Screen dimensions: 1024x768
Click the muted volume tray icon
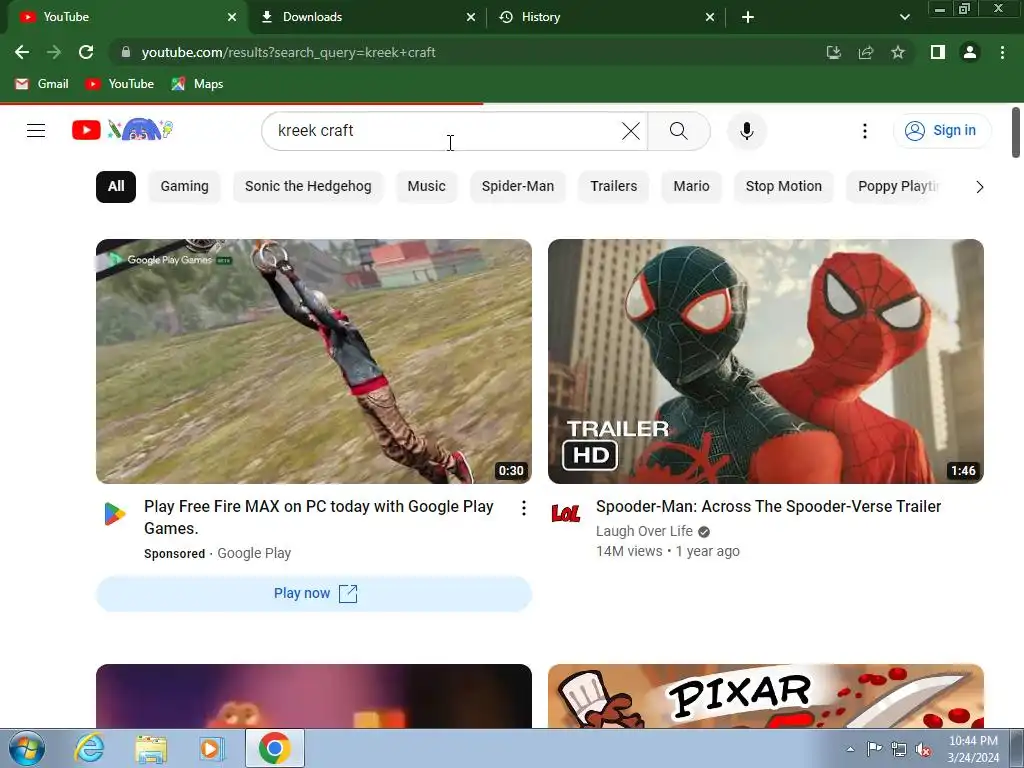(x=923, y=750)
